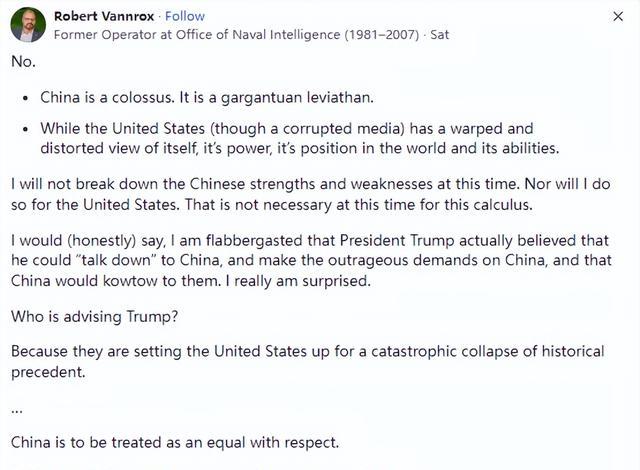Viewport: 640px width, 470px height.
Task: Open the Robert Vannrox author name link
Action: 106,16
